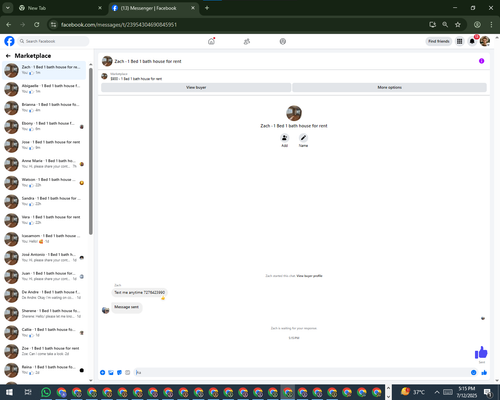This screenshot has height=400, width=500.
Task: Open site information icon in address bar
Action: coord(53,24)
